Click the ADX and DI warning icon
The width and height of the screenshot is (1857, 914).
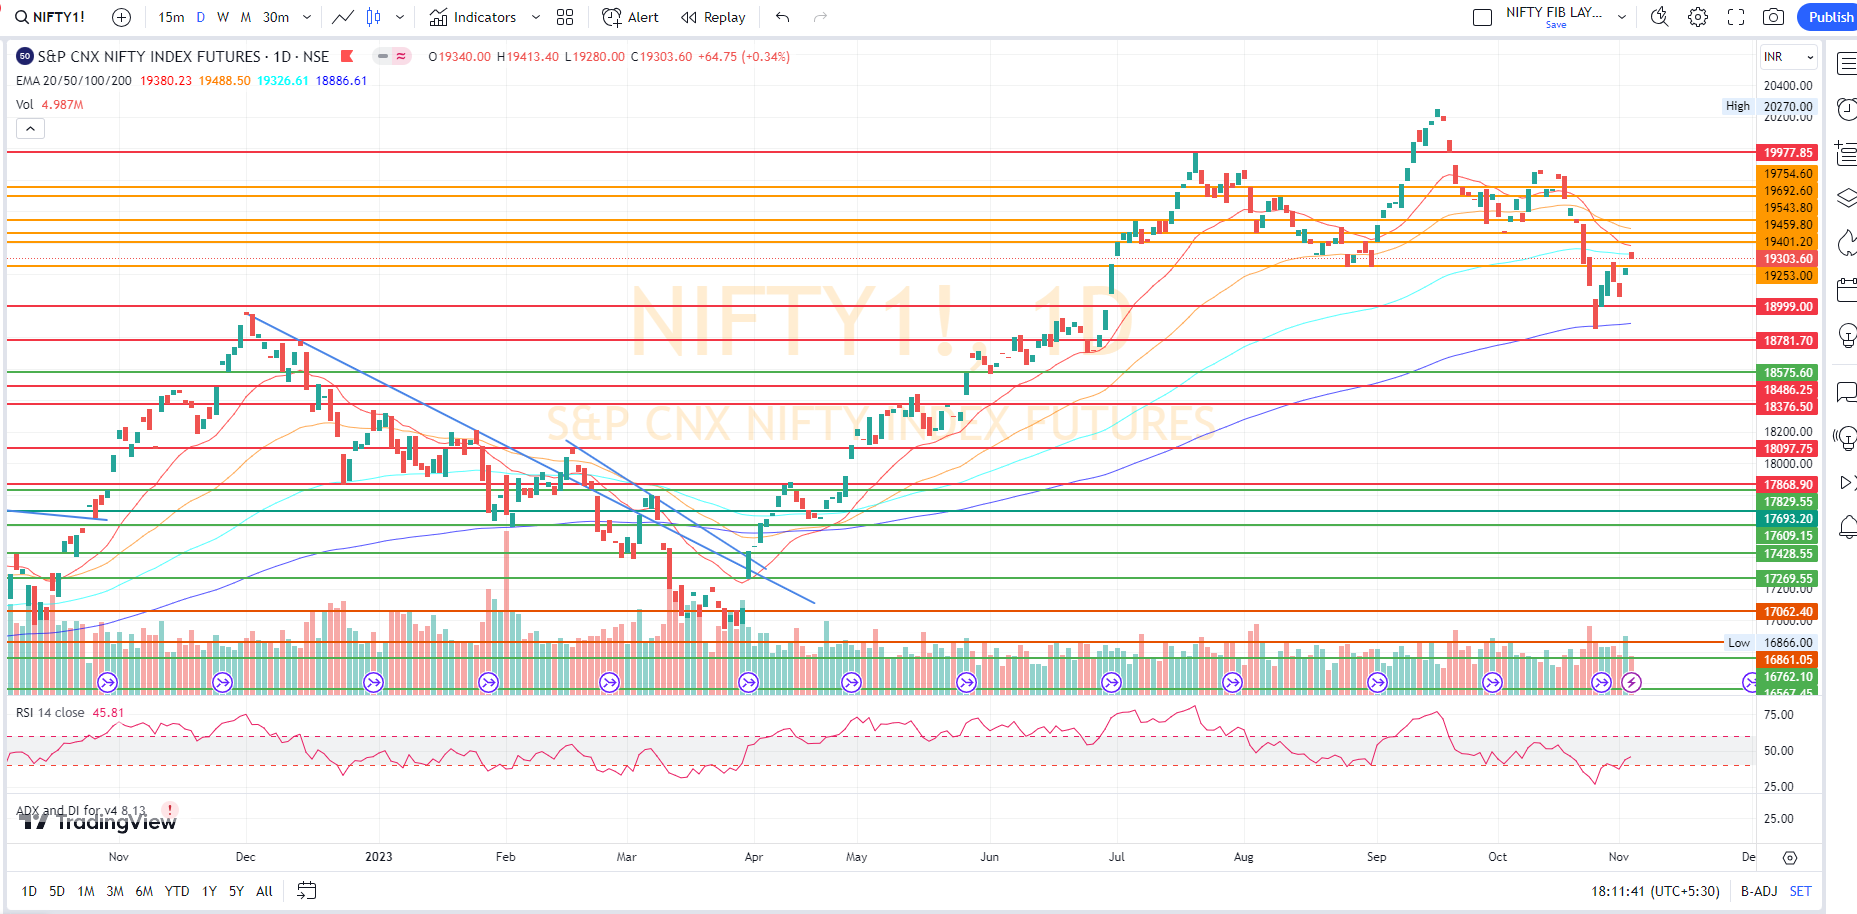click(x=171, y=810)
